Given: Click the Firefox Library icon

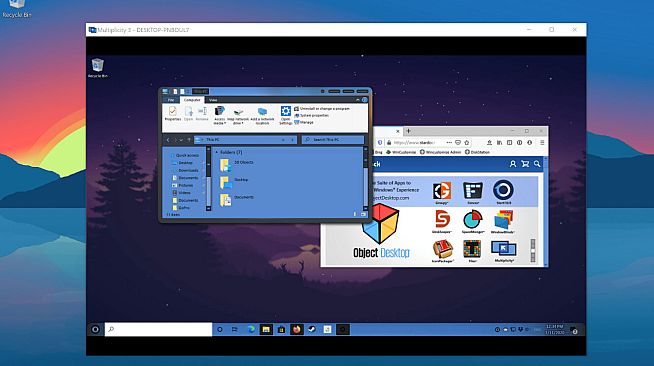Looking at the screenshot, I should coord(499,143).
